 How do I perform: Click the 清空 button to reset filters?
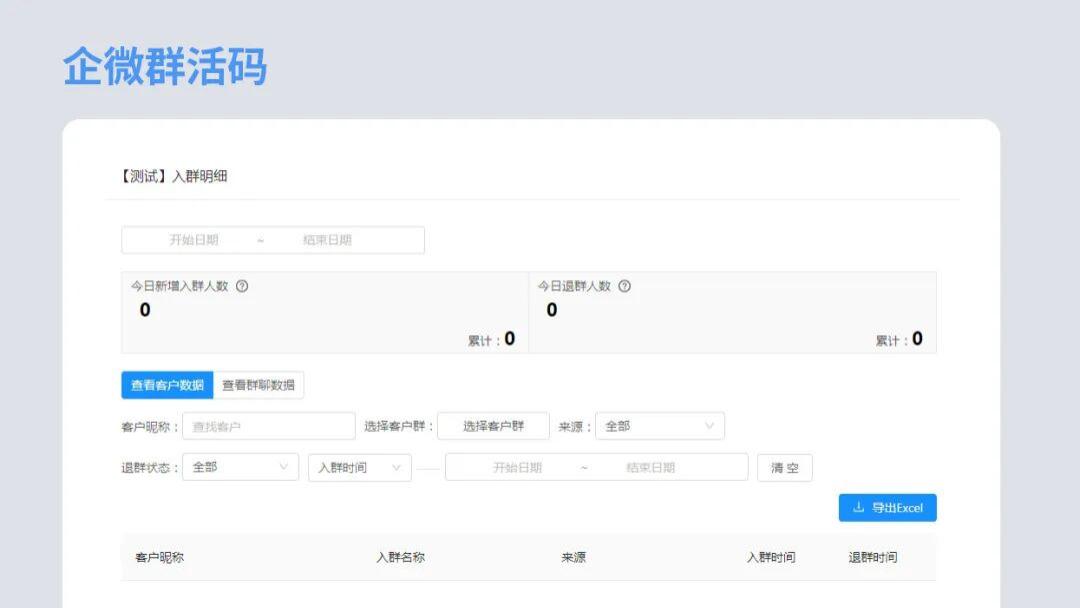pos(785,467)
